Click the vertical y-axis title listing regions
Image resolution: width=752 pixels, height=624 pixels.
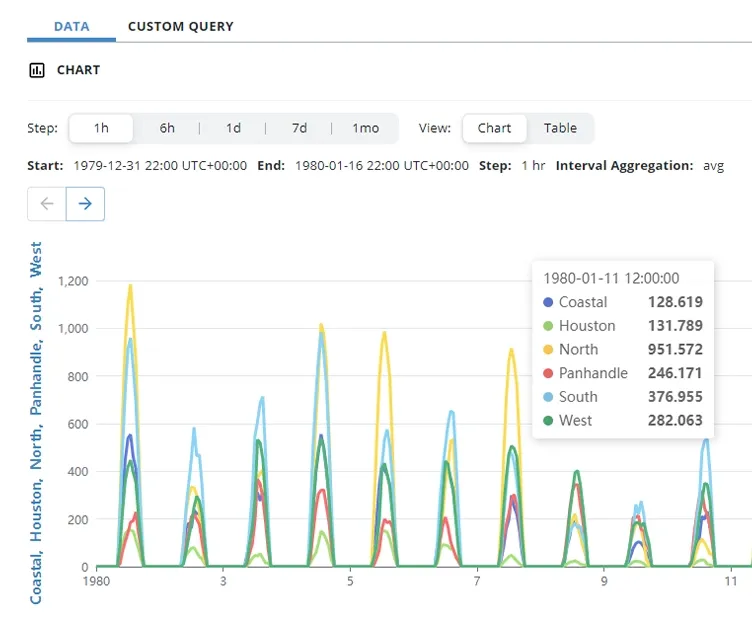36,423
